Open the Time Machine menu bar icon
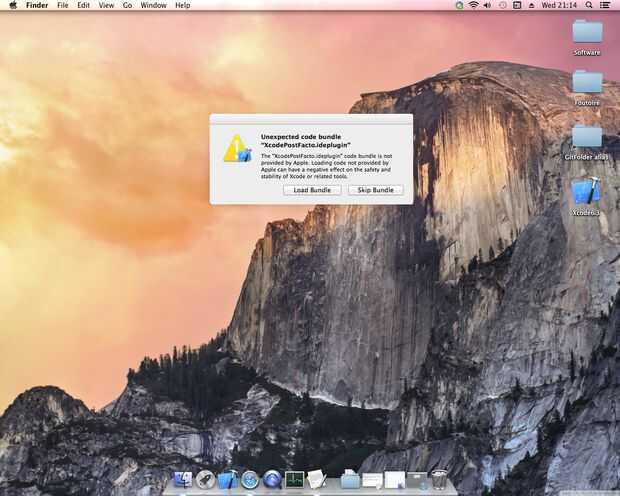620x496 pixels. (503, 5)
